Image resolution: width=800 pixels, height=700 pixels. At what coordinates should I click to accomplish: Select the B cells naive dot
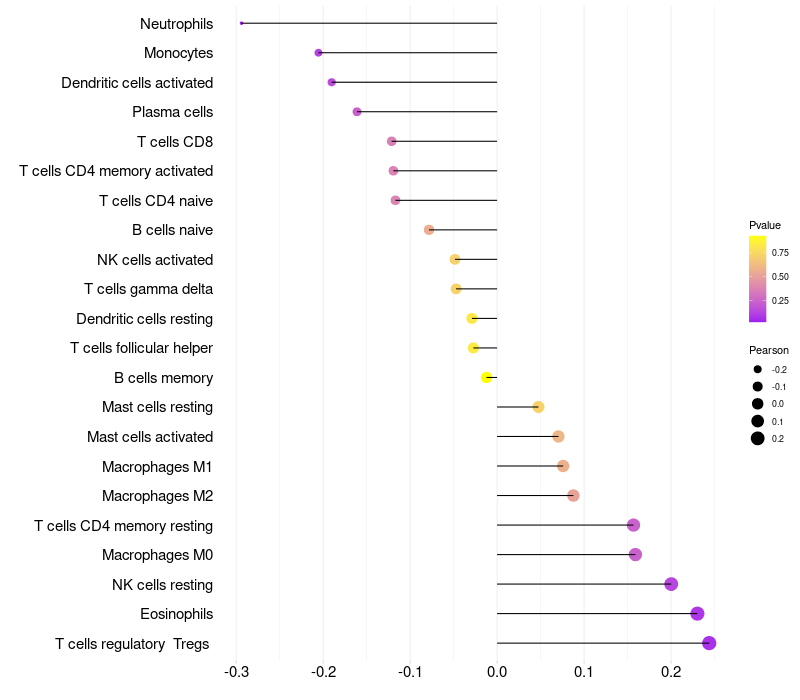coord(429,230)
